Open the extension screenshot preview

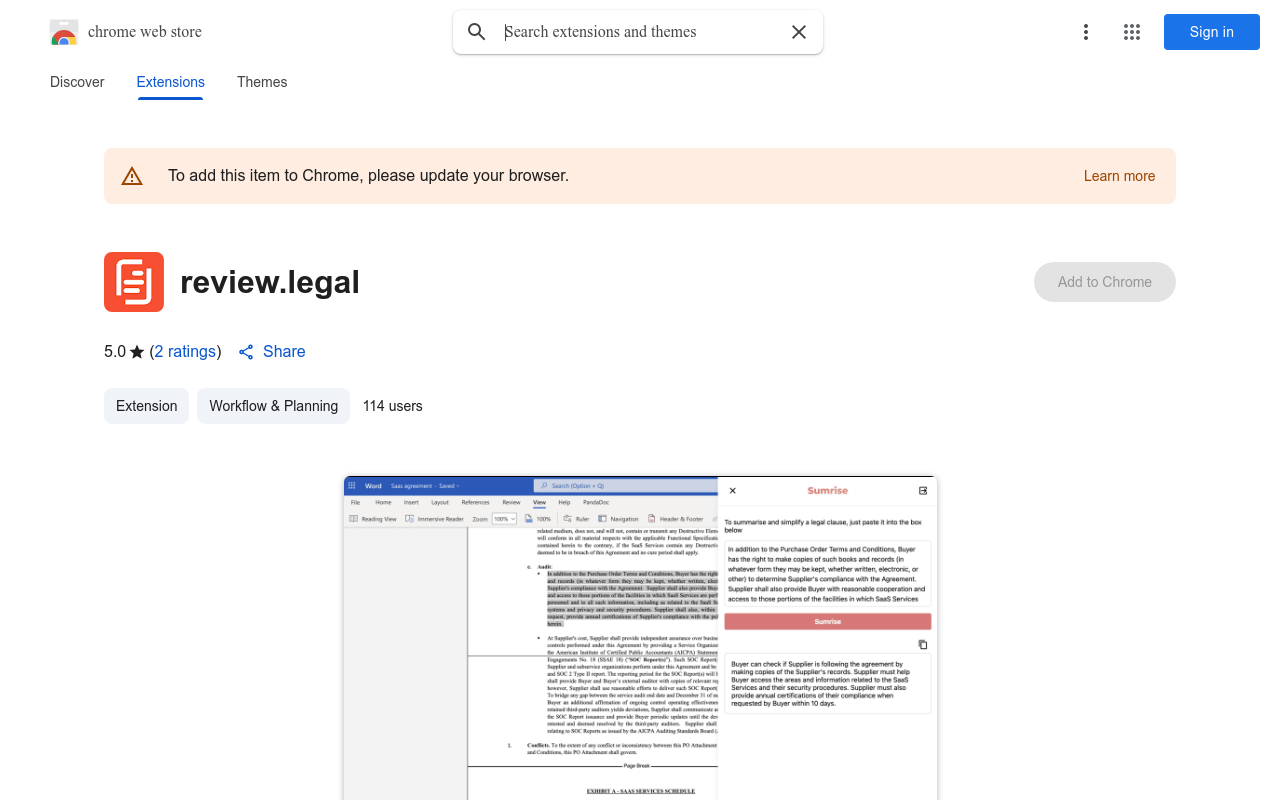click(640, 638)
